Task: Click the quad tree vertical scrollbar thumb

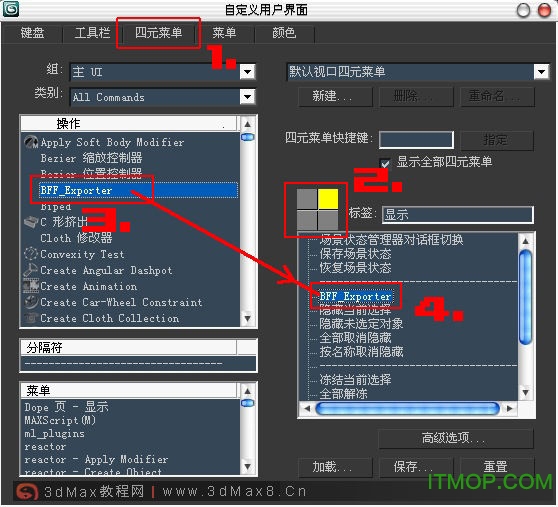Action: (x=525, y=297)
